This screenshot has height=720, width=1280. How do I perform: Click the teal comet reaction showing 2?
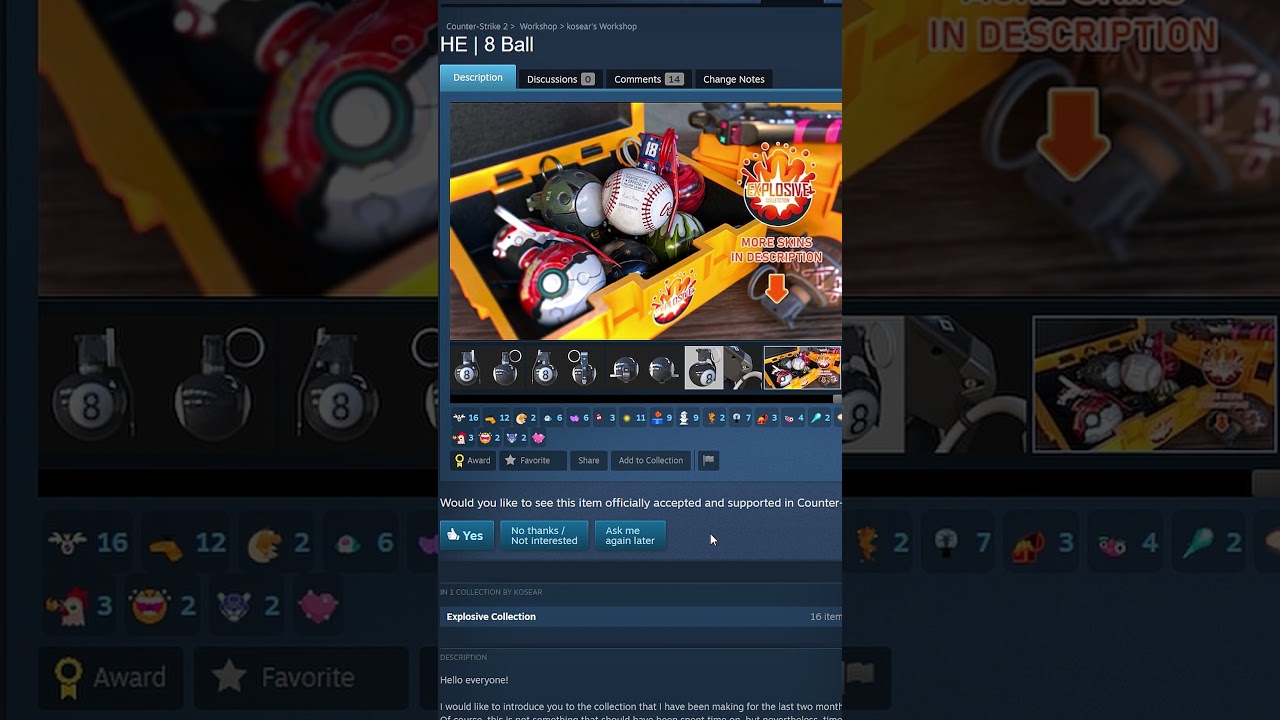820,418
